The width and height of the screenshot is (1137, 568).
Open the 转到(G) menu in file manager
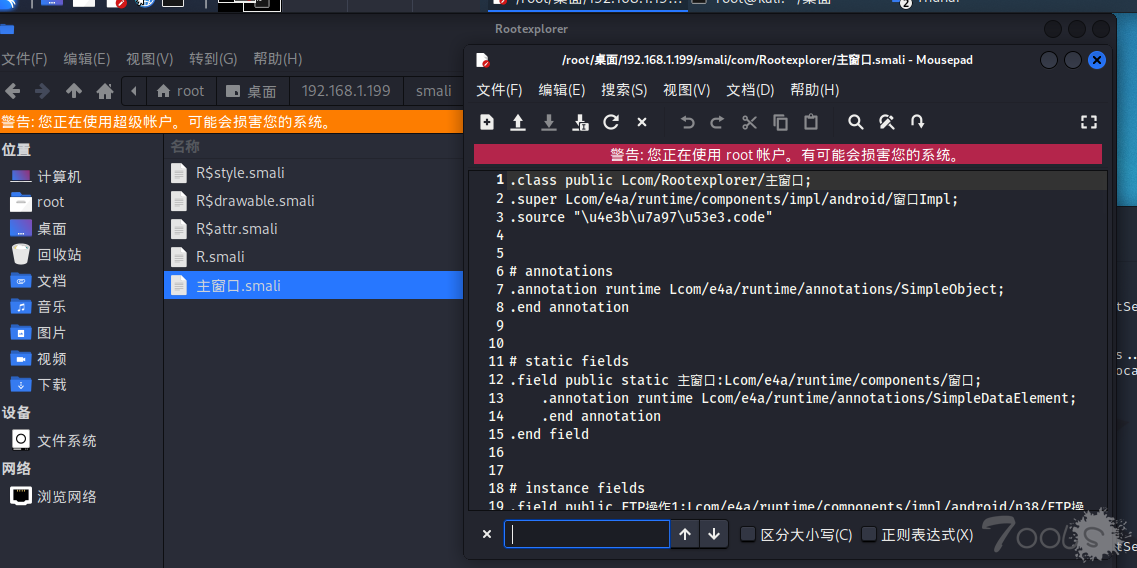pyautogui.click(x=213, y=59)
